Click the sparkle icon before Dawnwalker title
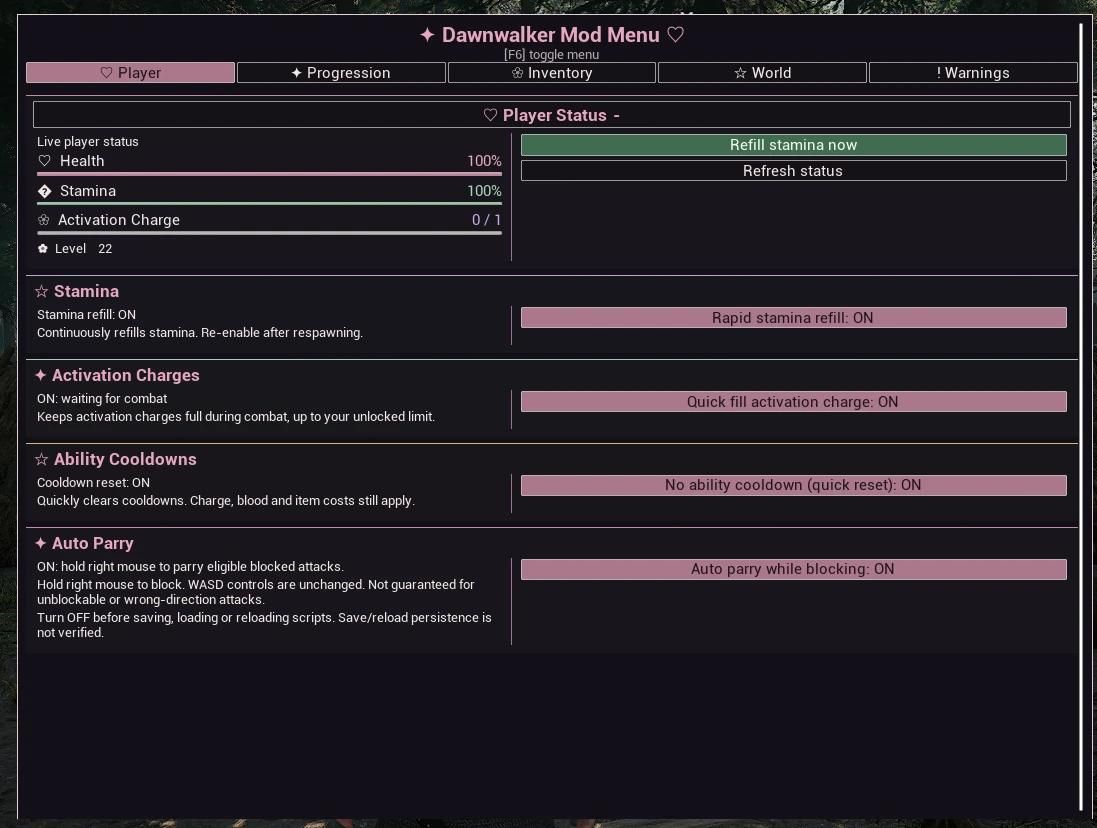This screenshot has width=1097, height=828. tap(427, 34)
